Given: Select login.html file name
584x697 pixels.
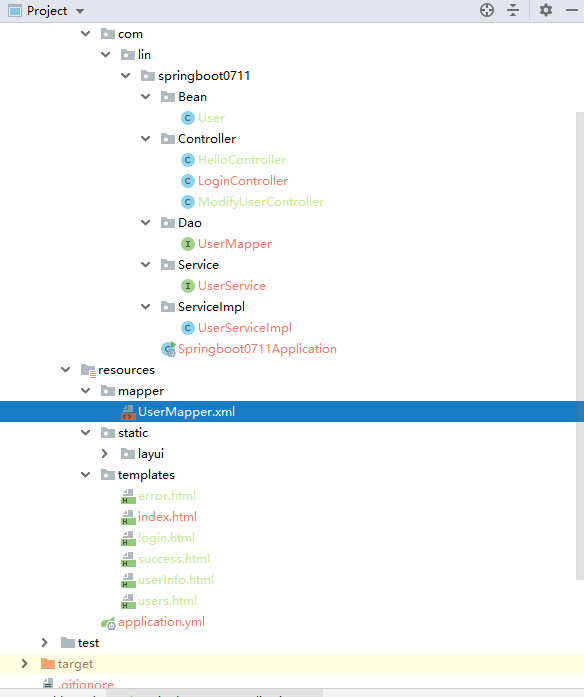Looking at the screenshot, I should point(166,538).
